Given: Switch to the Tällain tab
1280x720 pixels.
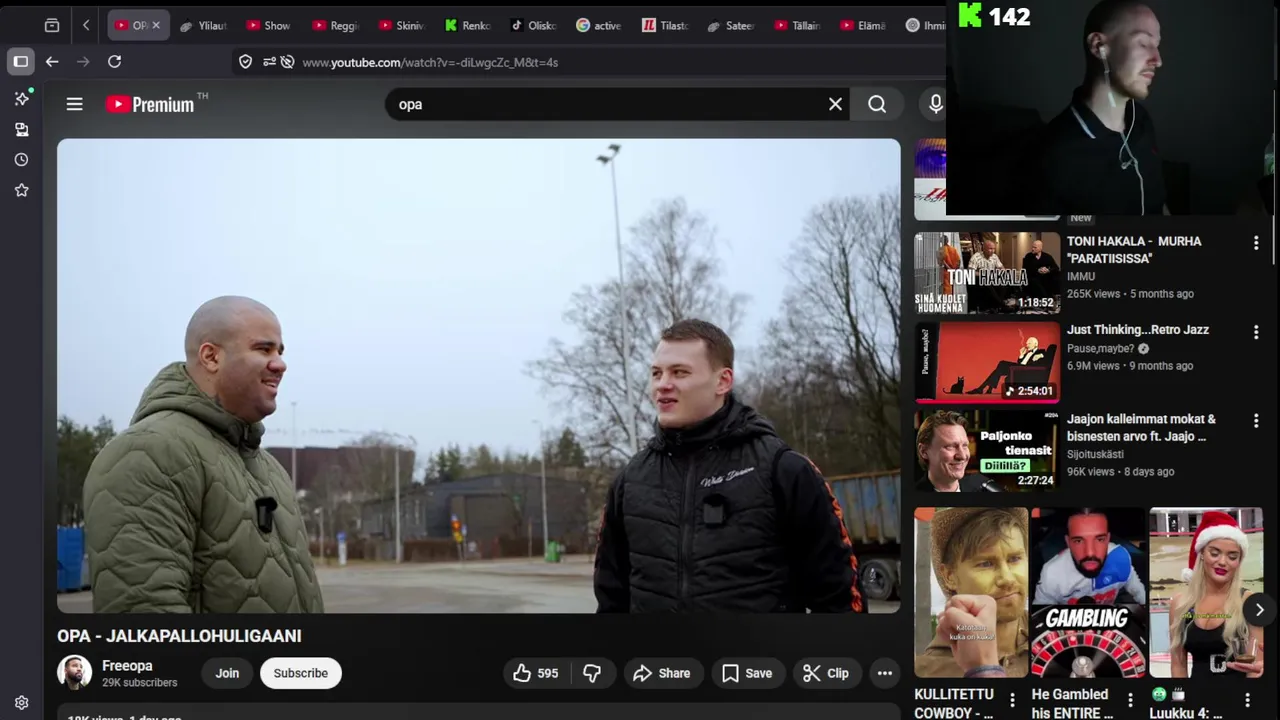Looking at the screenshot, I should tap(797, 25).
